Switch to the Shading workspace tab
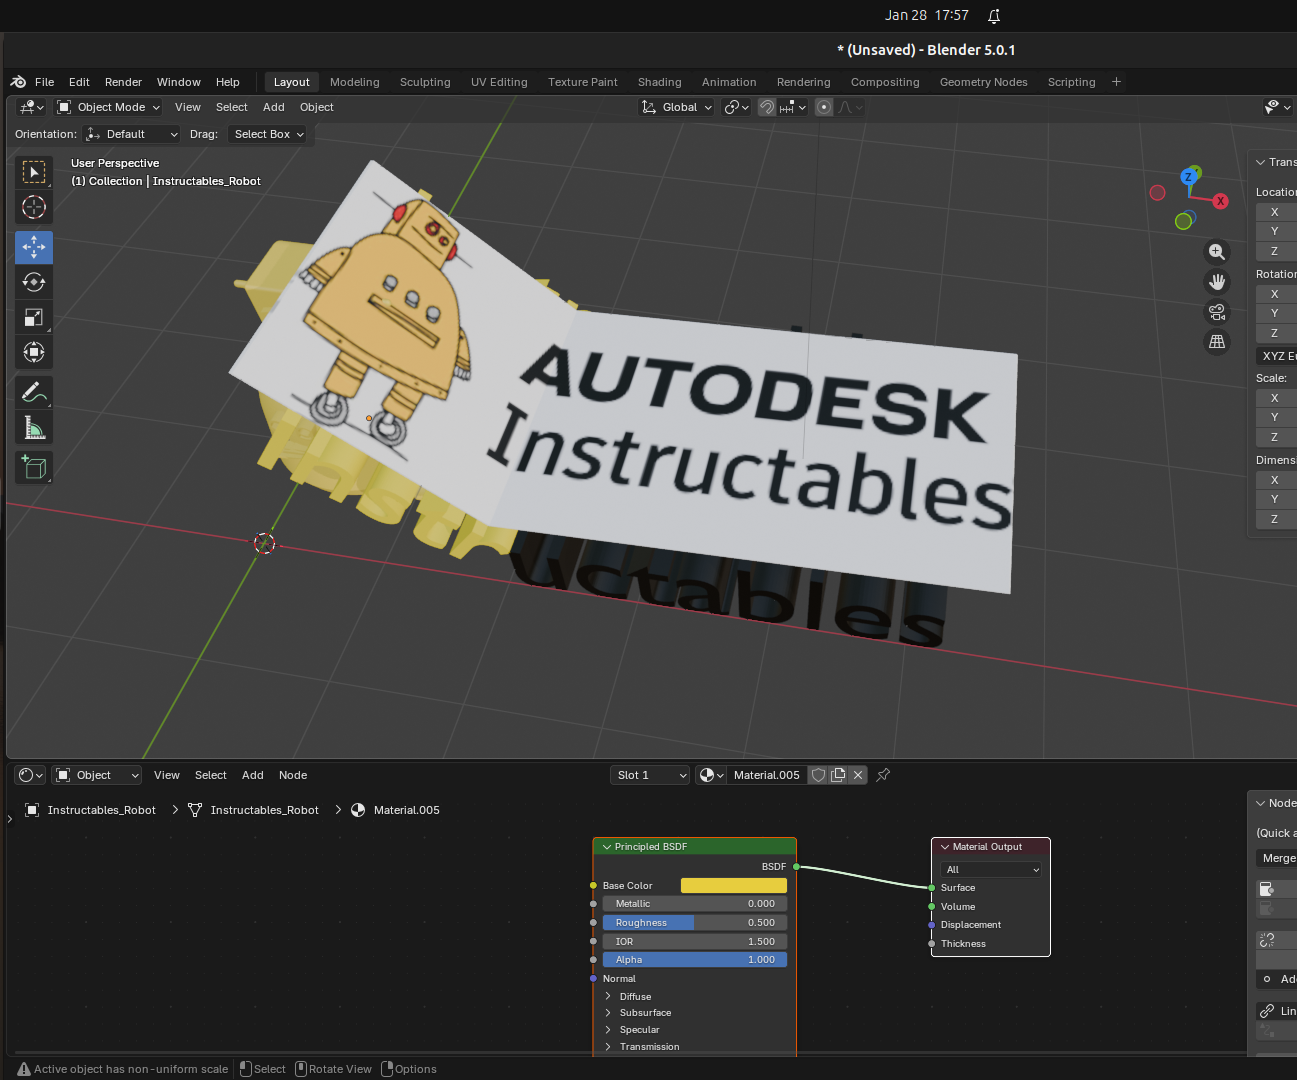 click(660, 82)
